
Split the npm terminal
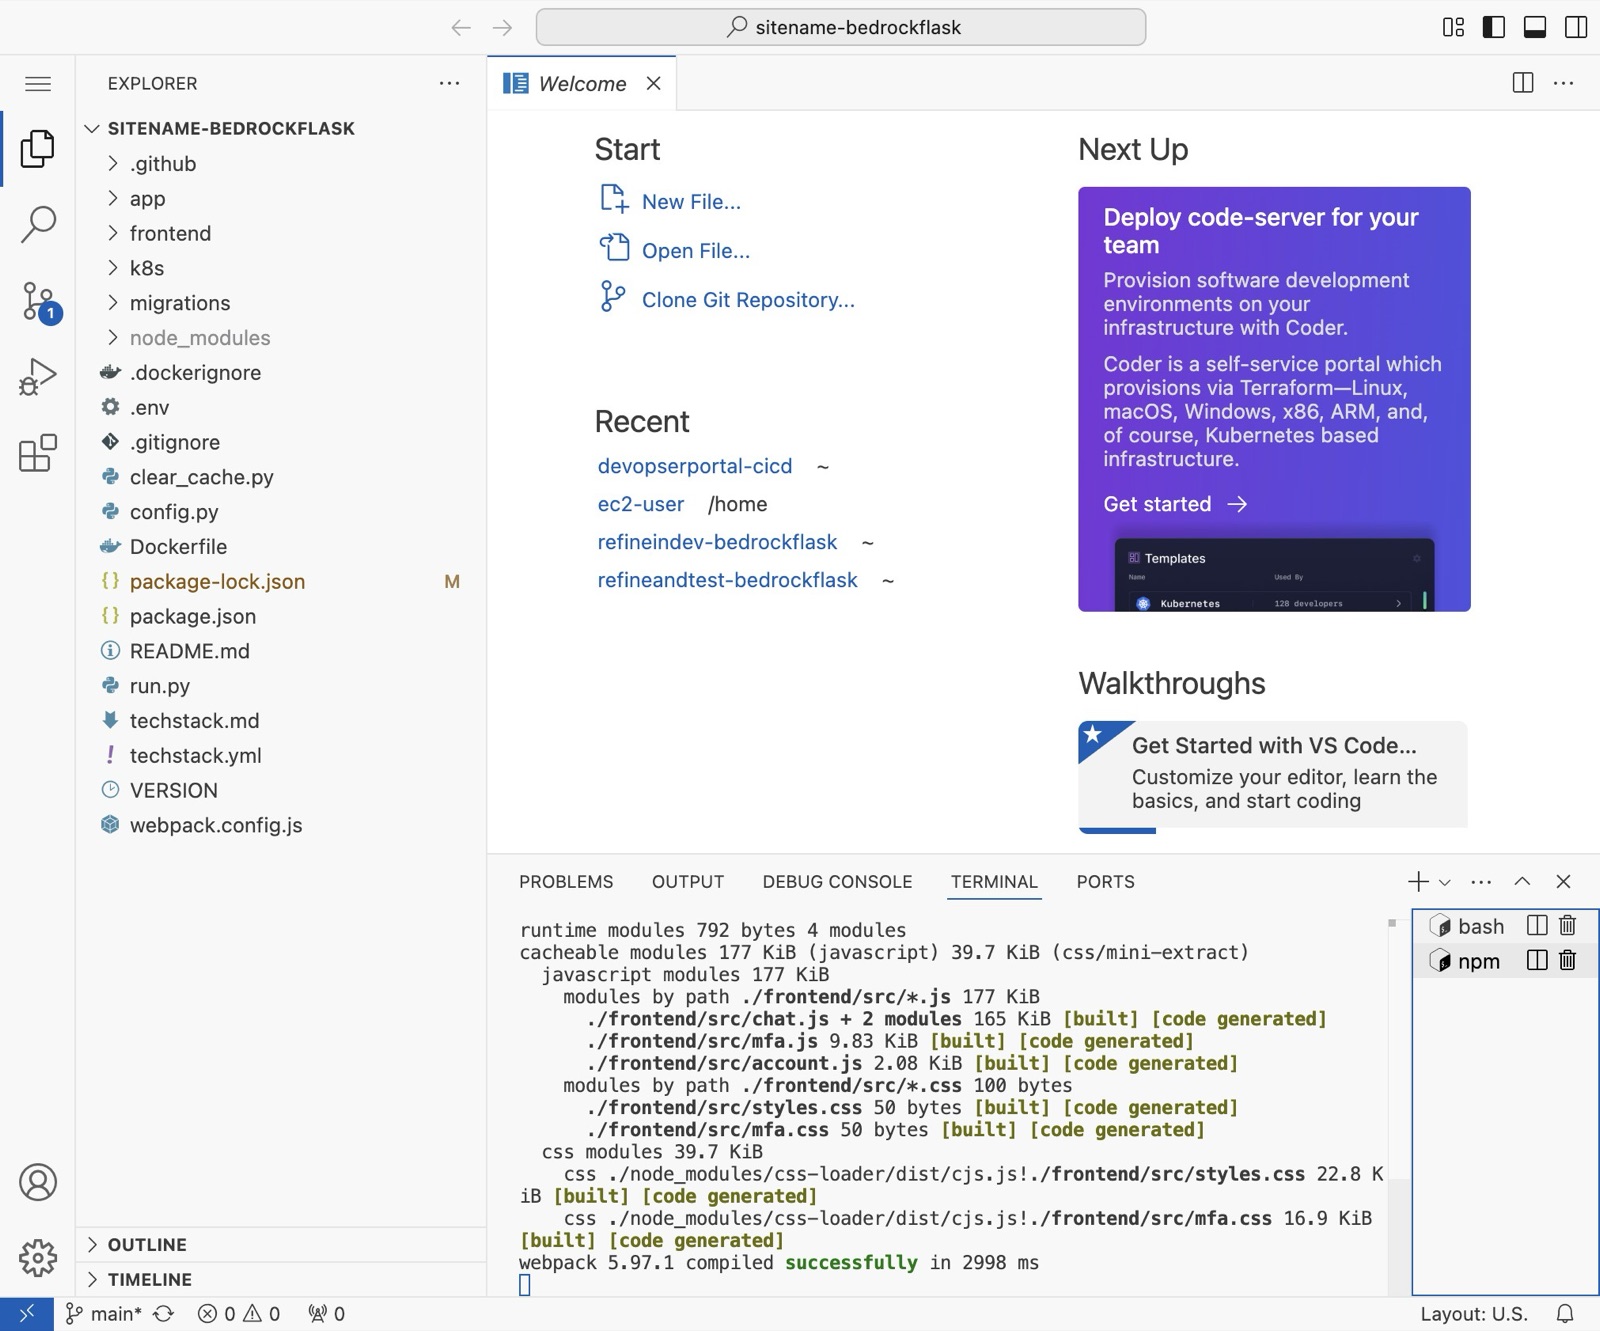pyautogui.click(x=1537, y=960)
